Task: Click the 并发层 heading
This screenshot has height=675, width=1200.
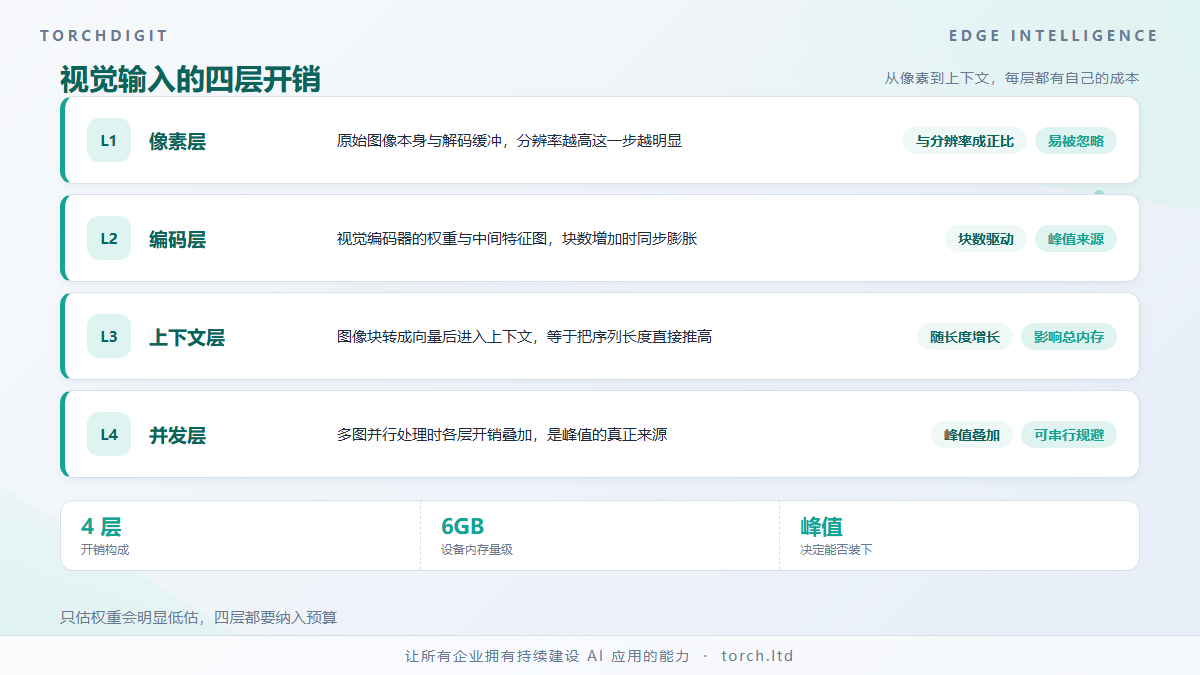Action: (178, 435)
